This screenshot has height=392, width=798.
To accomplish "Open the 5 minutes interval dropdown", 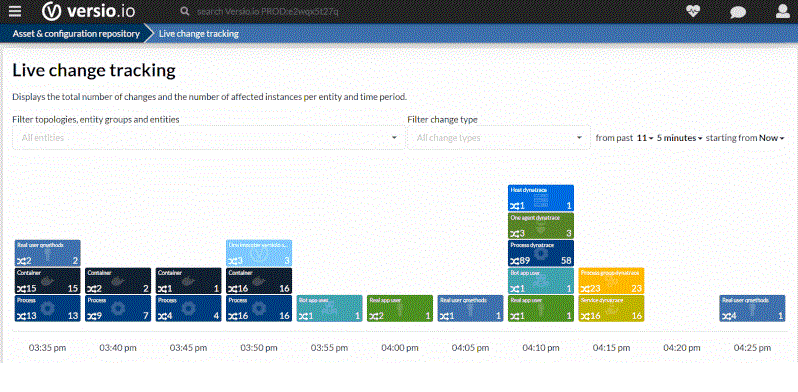I will click(679, 138).
